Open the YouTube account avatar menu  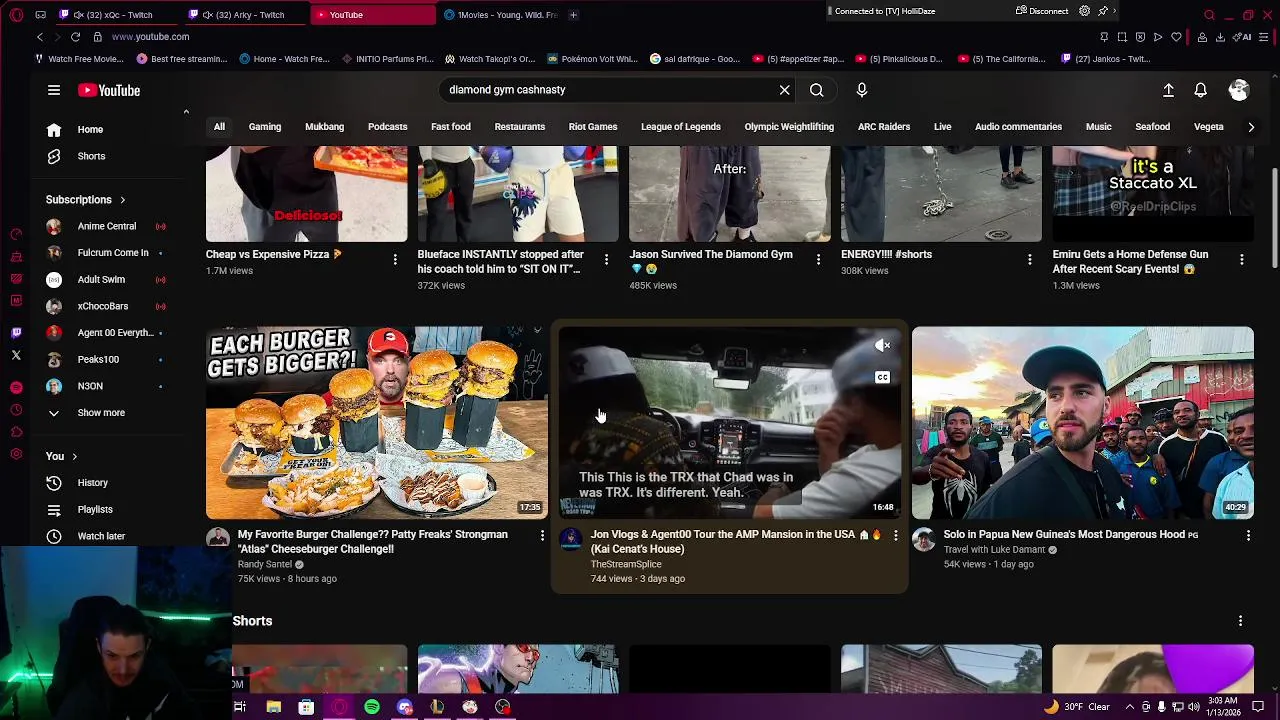pos(1239,90)
